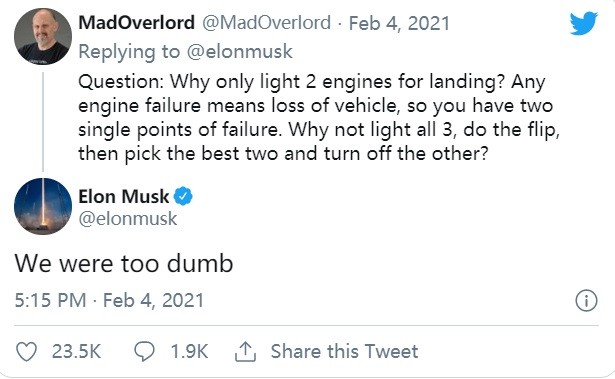Click the Elon Musk display name
615x379 pixels.
coord(124,196)
